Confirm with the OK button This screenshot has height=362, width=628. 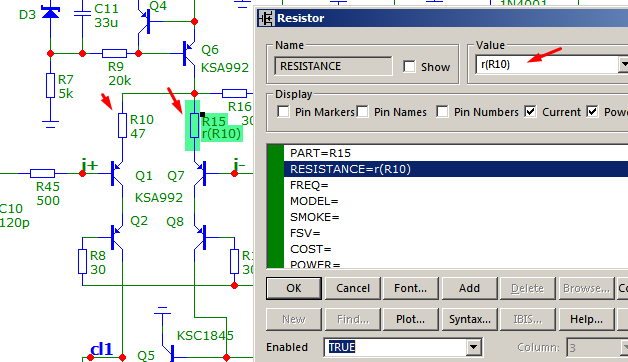294,288
